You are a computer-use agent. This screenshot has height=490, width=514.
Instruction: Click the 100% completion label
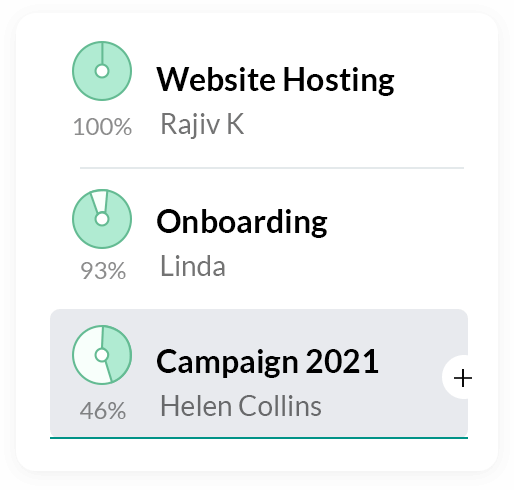103,127
